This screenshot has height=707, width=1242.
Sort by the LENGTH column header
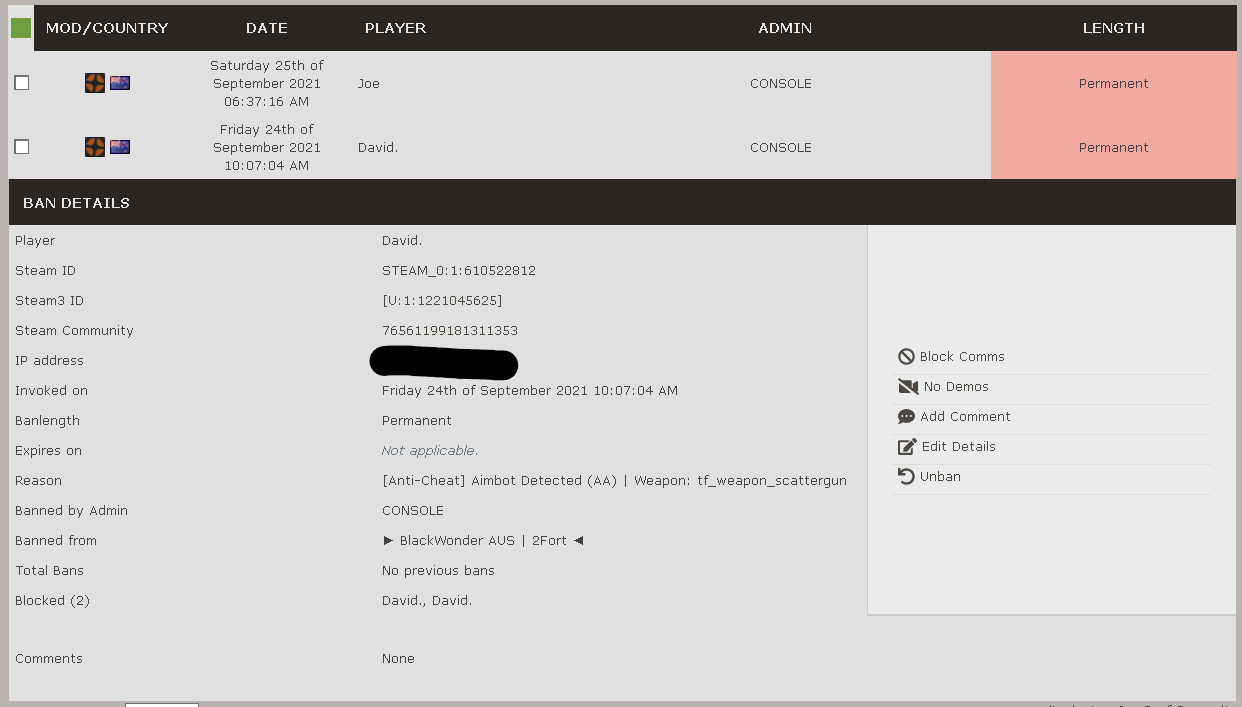point(1113,28)
